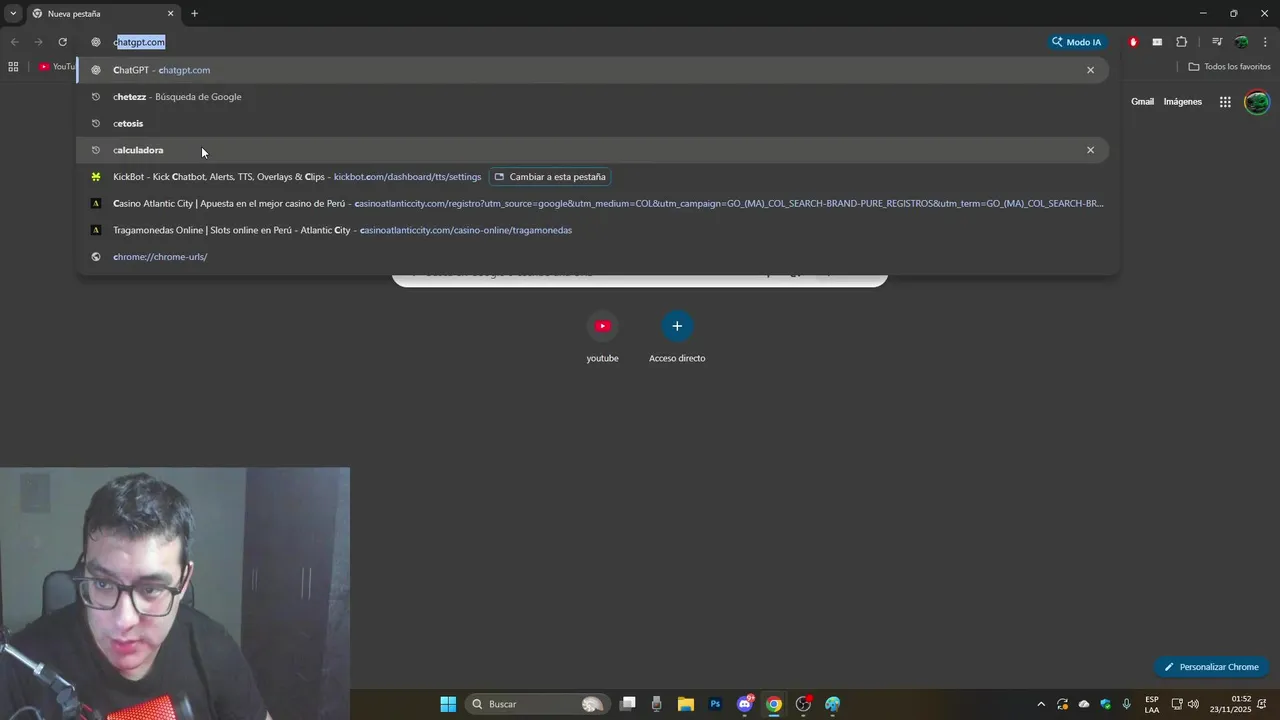Open the Google account avatar

click(1257, 102)
